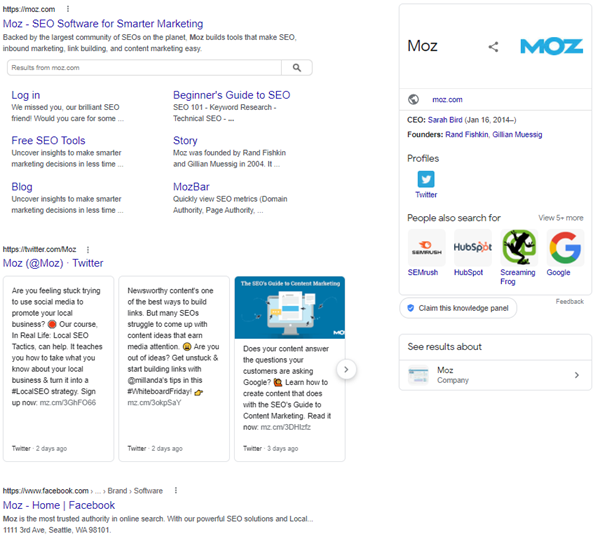Viewport: 602px width, 541px height.
Task: Click the Feedback link
Action: pos(569,301)
